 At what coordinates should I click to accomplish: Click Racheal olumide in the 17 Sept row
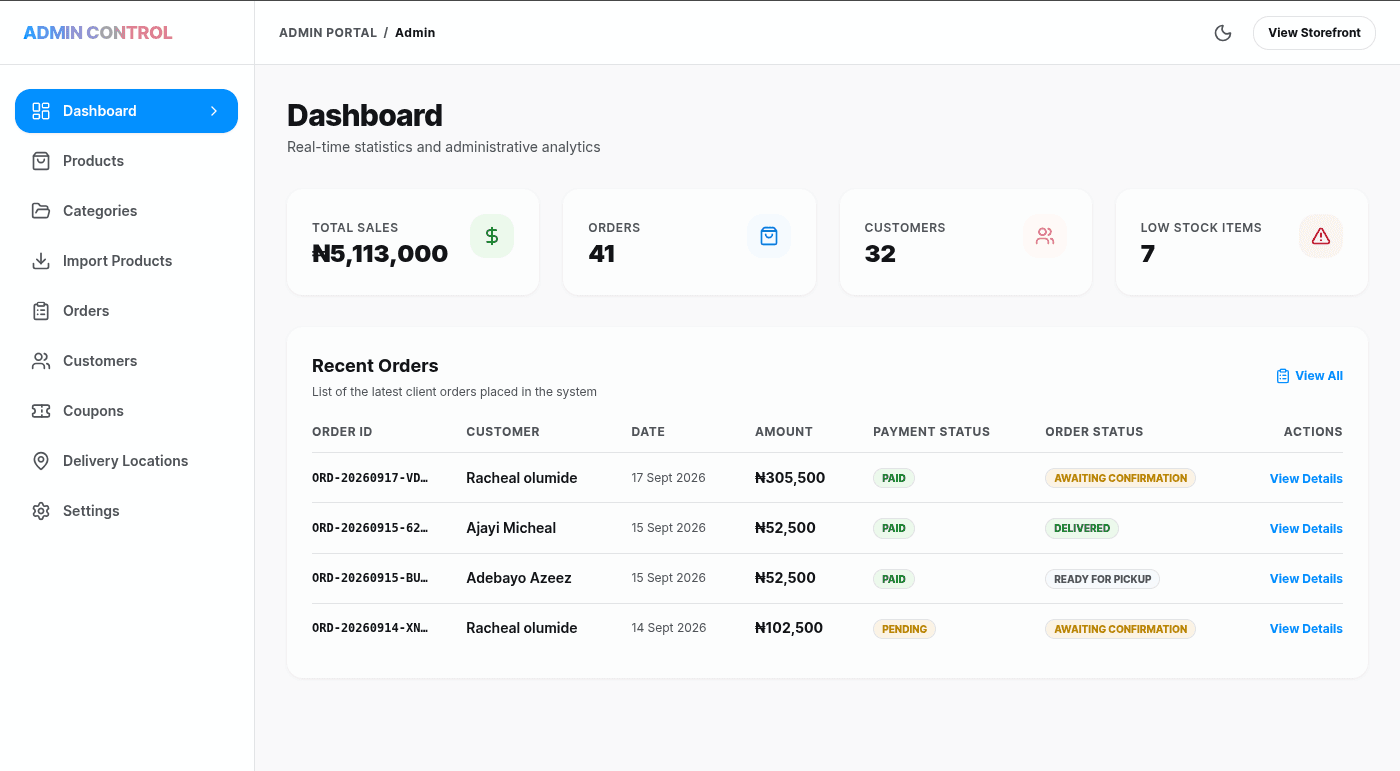[x=522, y=478]
